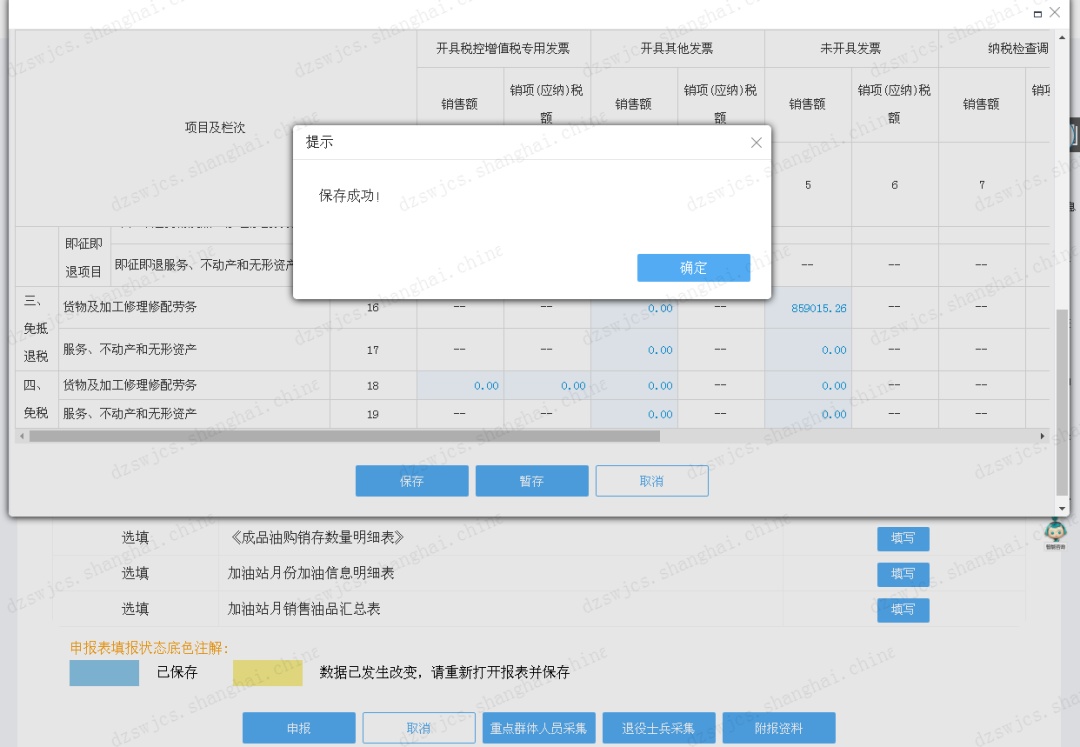
Task: Click the 保存 save button
Action: point(411,480)
